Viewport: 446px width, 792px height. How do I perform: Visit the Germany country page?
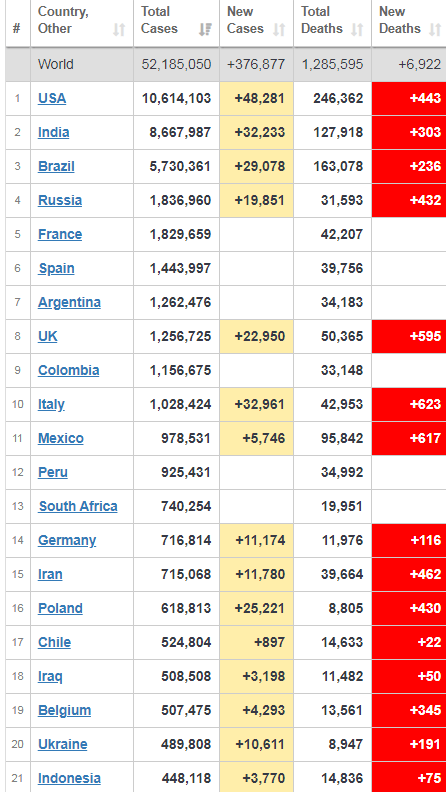pos(67,540)
